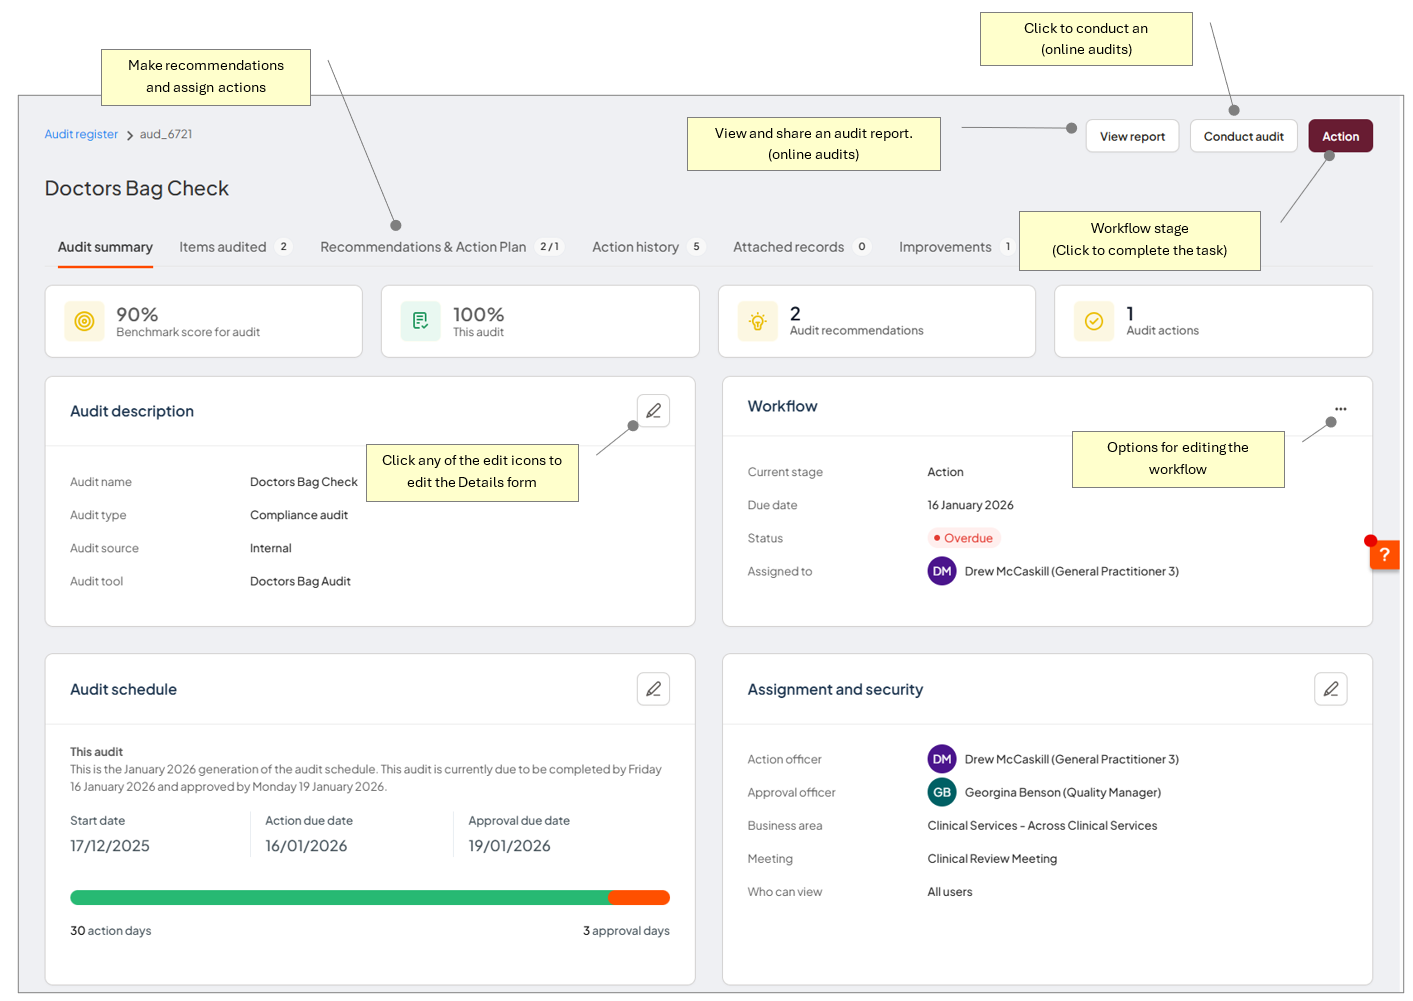Select the benchmark score target icon
The image size is (1413, 1001).
click(x=85, y=321)
